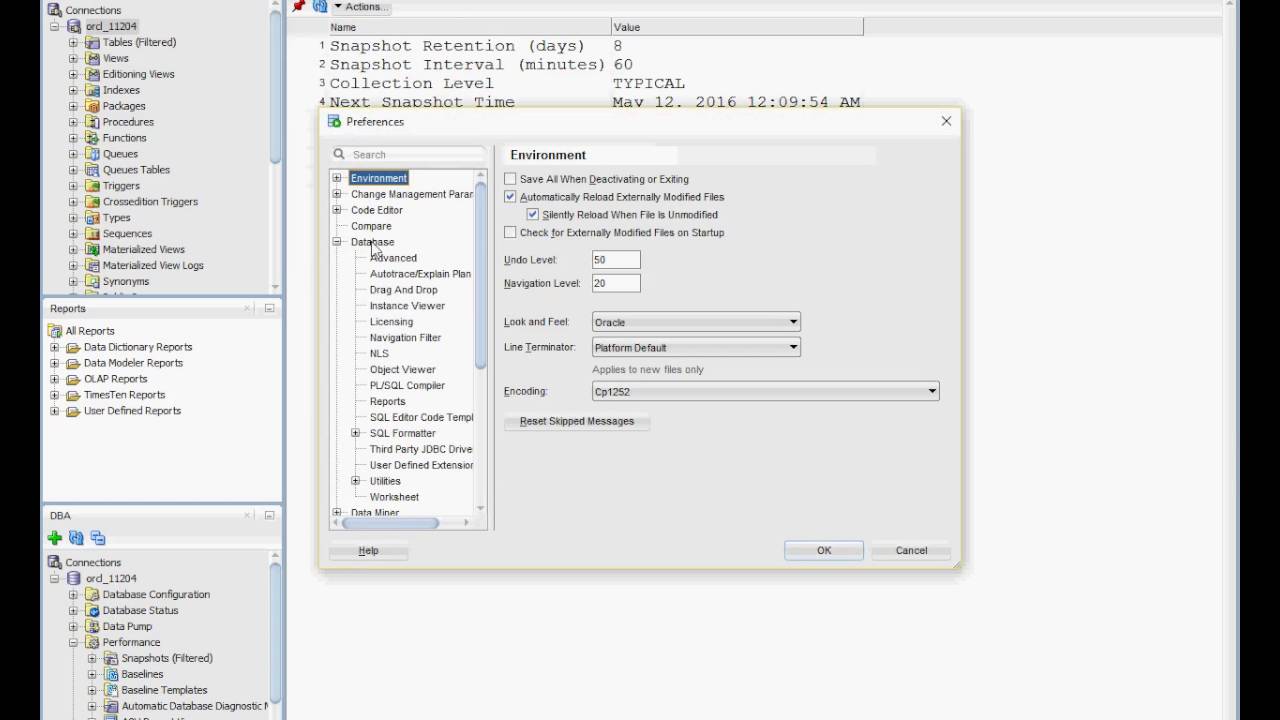Expand the Utilities preferences node

click(x=356, y=481)
